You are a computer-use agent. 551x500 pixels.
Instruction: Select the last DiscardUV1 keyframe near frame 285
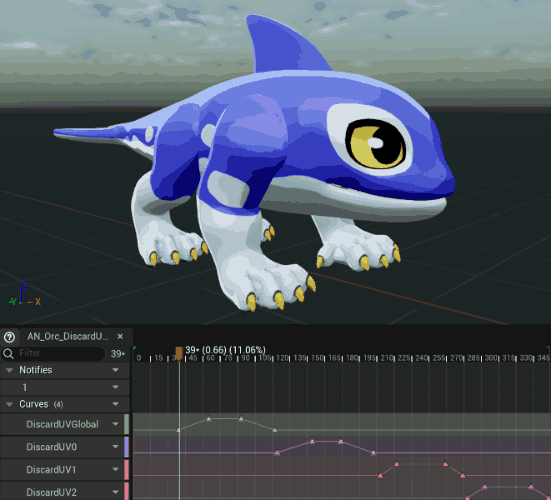tap(462, 475)
